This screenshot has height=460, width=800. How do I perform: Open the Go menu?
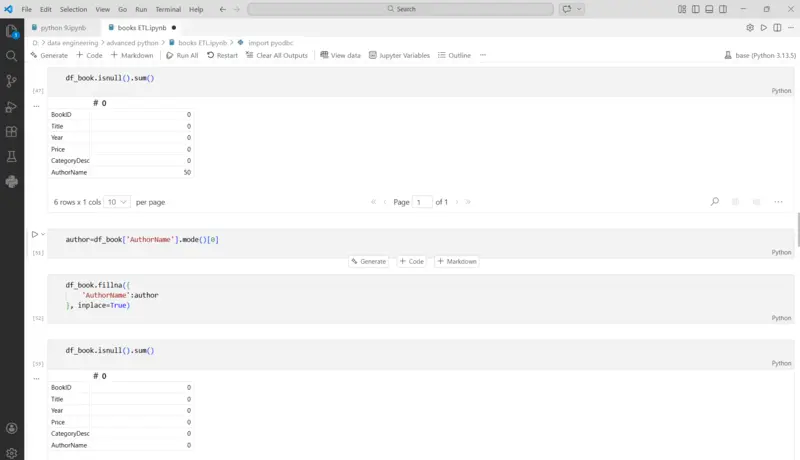[x=122, y=9]
